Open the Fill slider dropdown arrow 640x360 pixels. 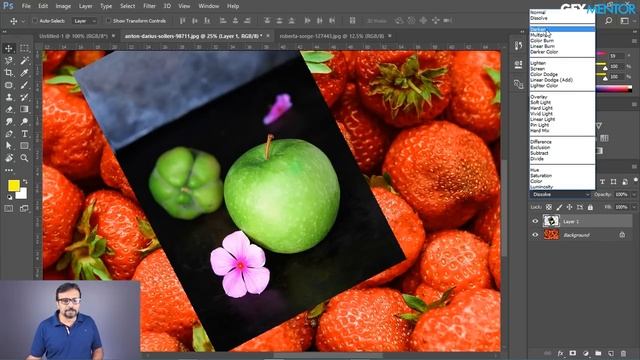click(634, 207)
